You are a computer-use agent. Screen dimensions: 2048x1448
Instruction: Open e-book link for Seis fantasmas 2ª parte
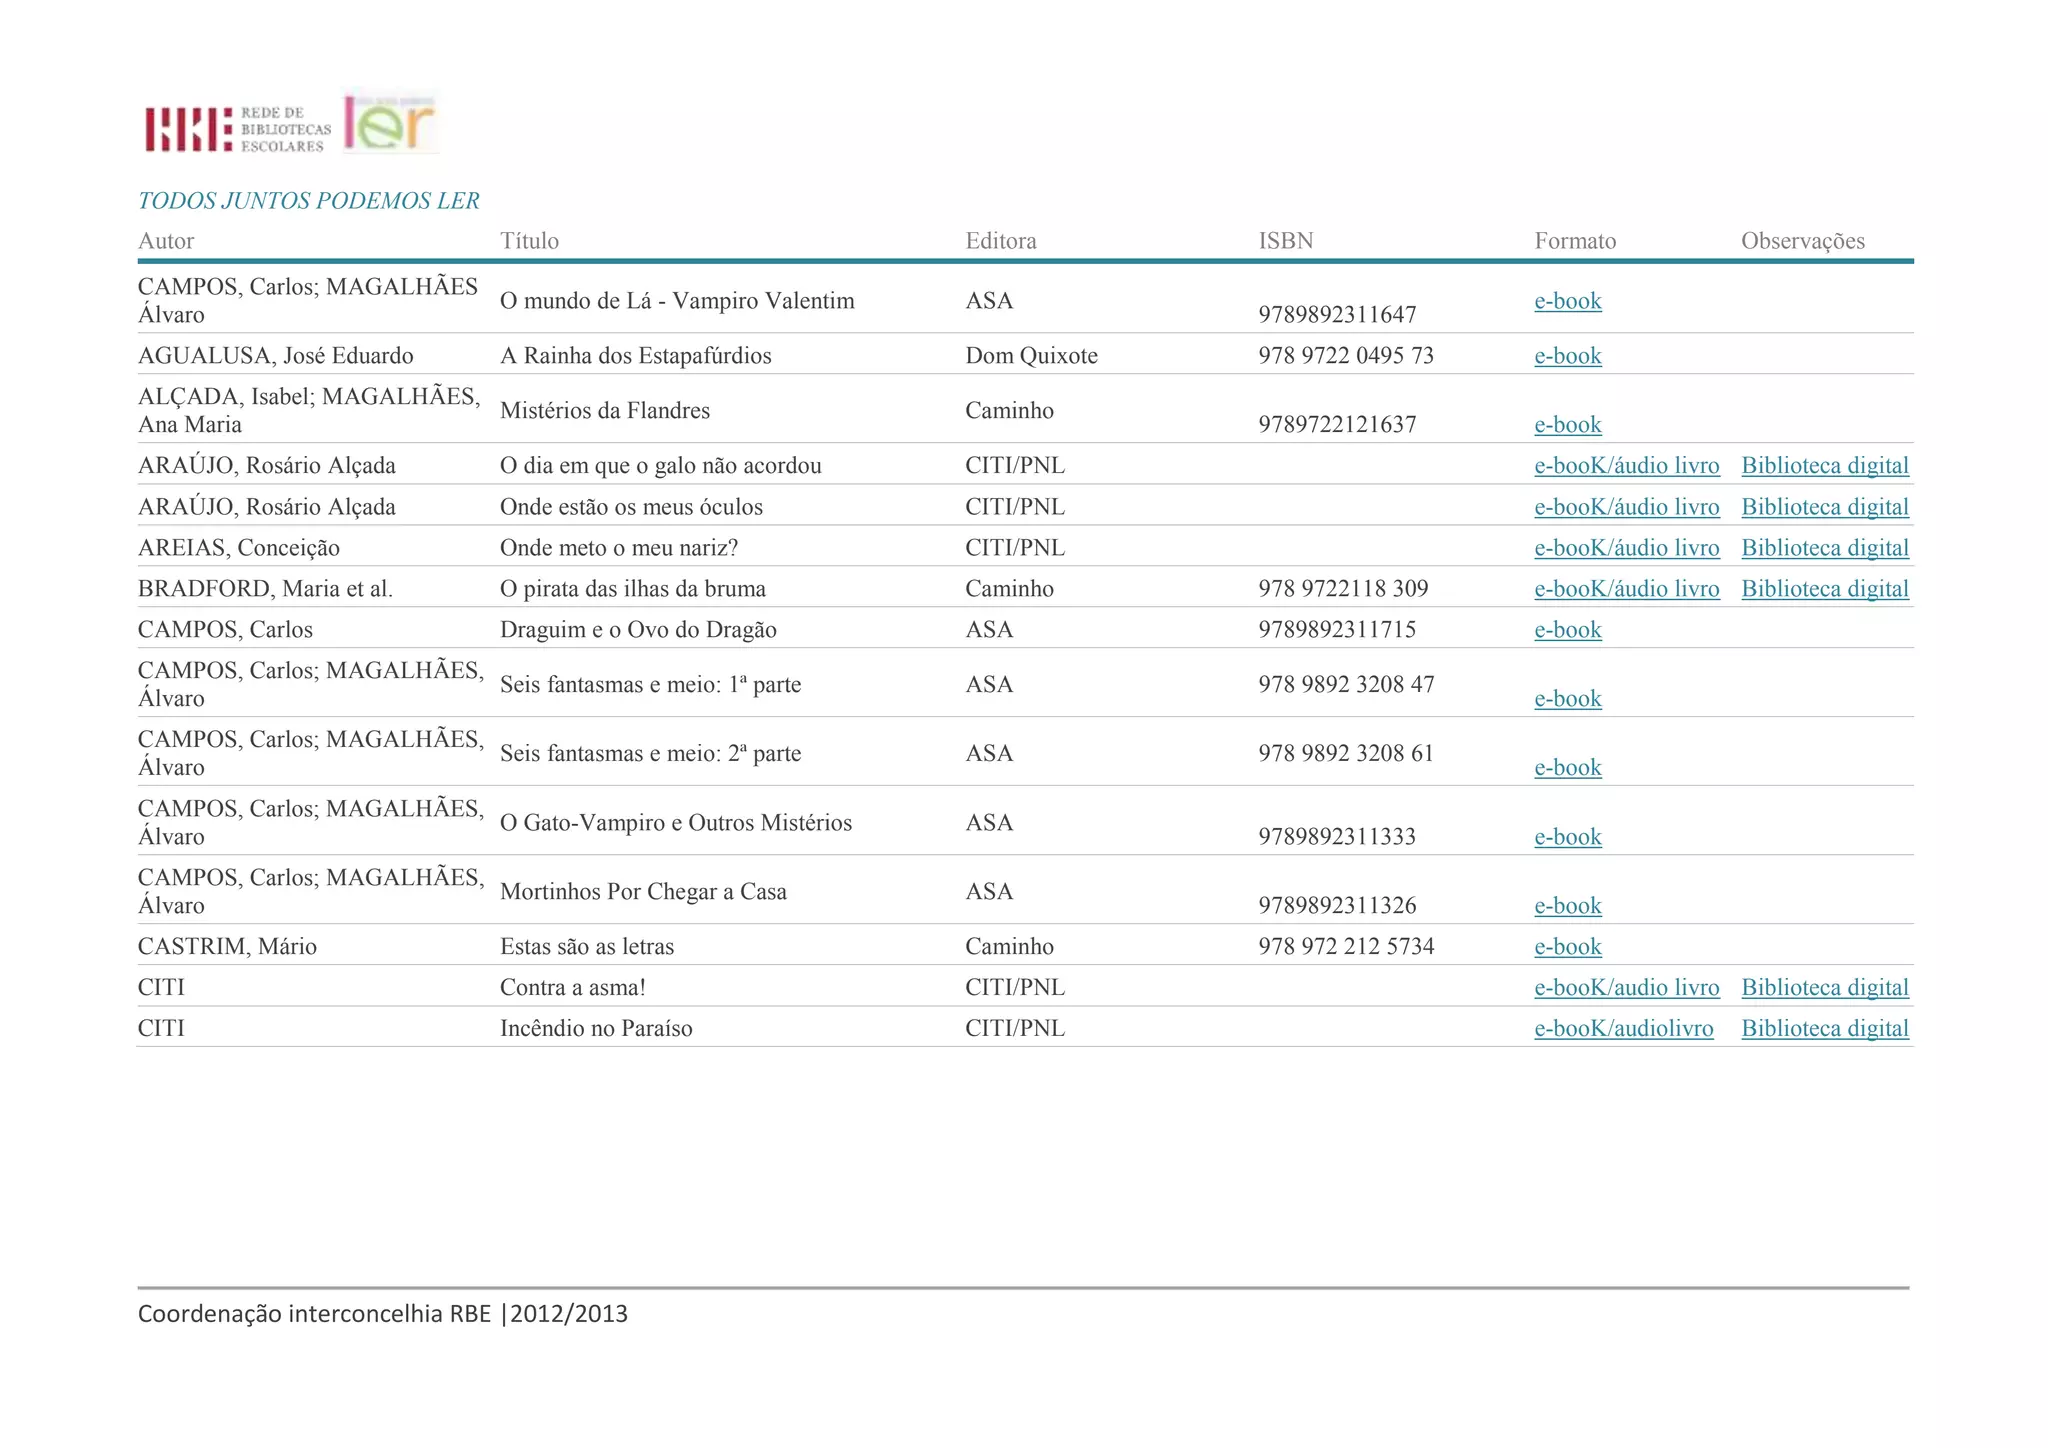click(1567, 768)
